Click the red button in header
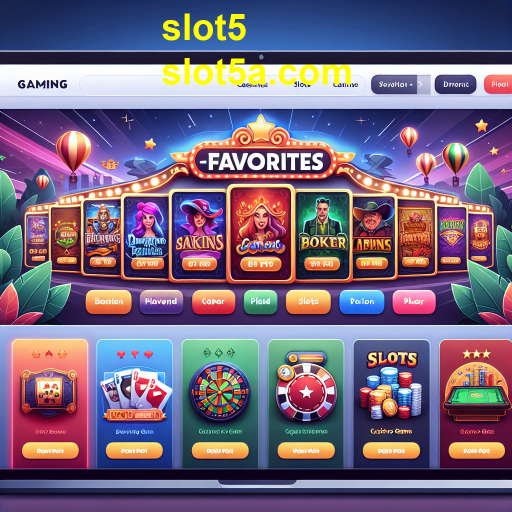512x512 pixels. pyautogui.click(x=498, y=84)
